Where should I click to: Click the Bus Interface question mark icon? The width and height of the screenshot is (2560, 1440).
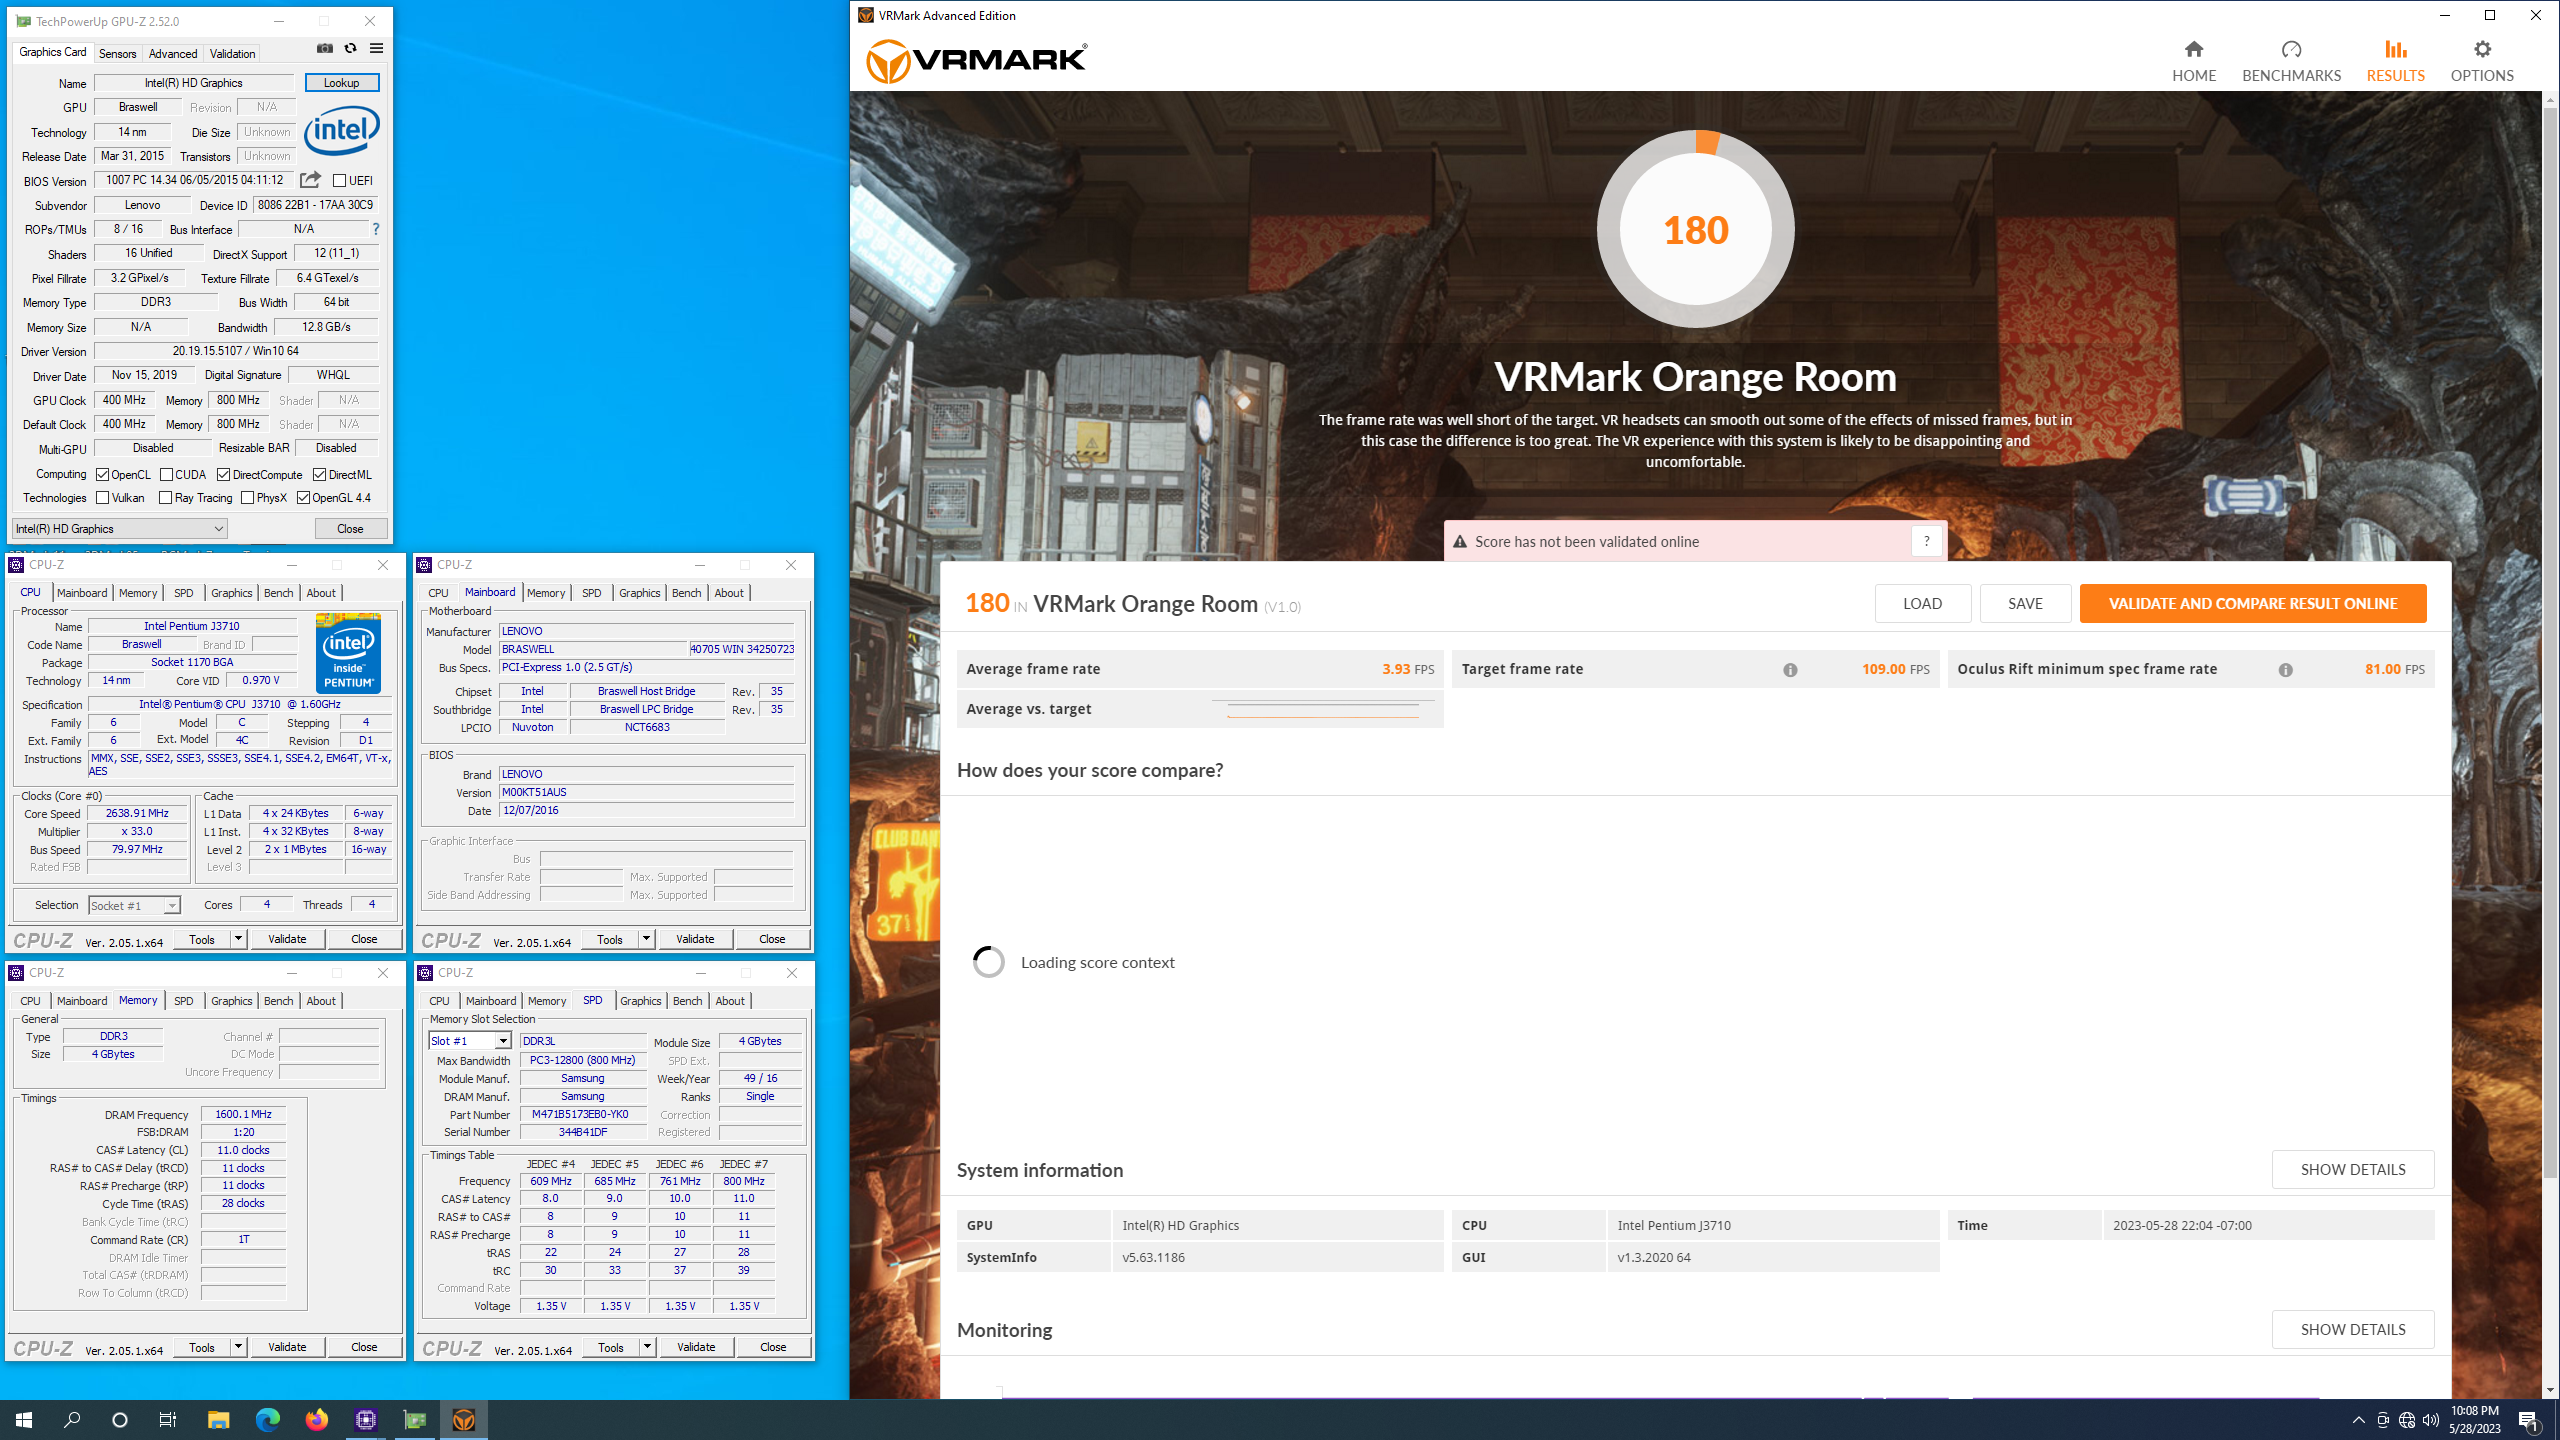[376, 229]
